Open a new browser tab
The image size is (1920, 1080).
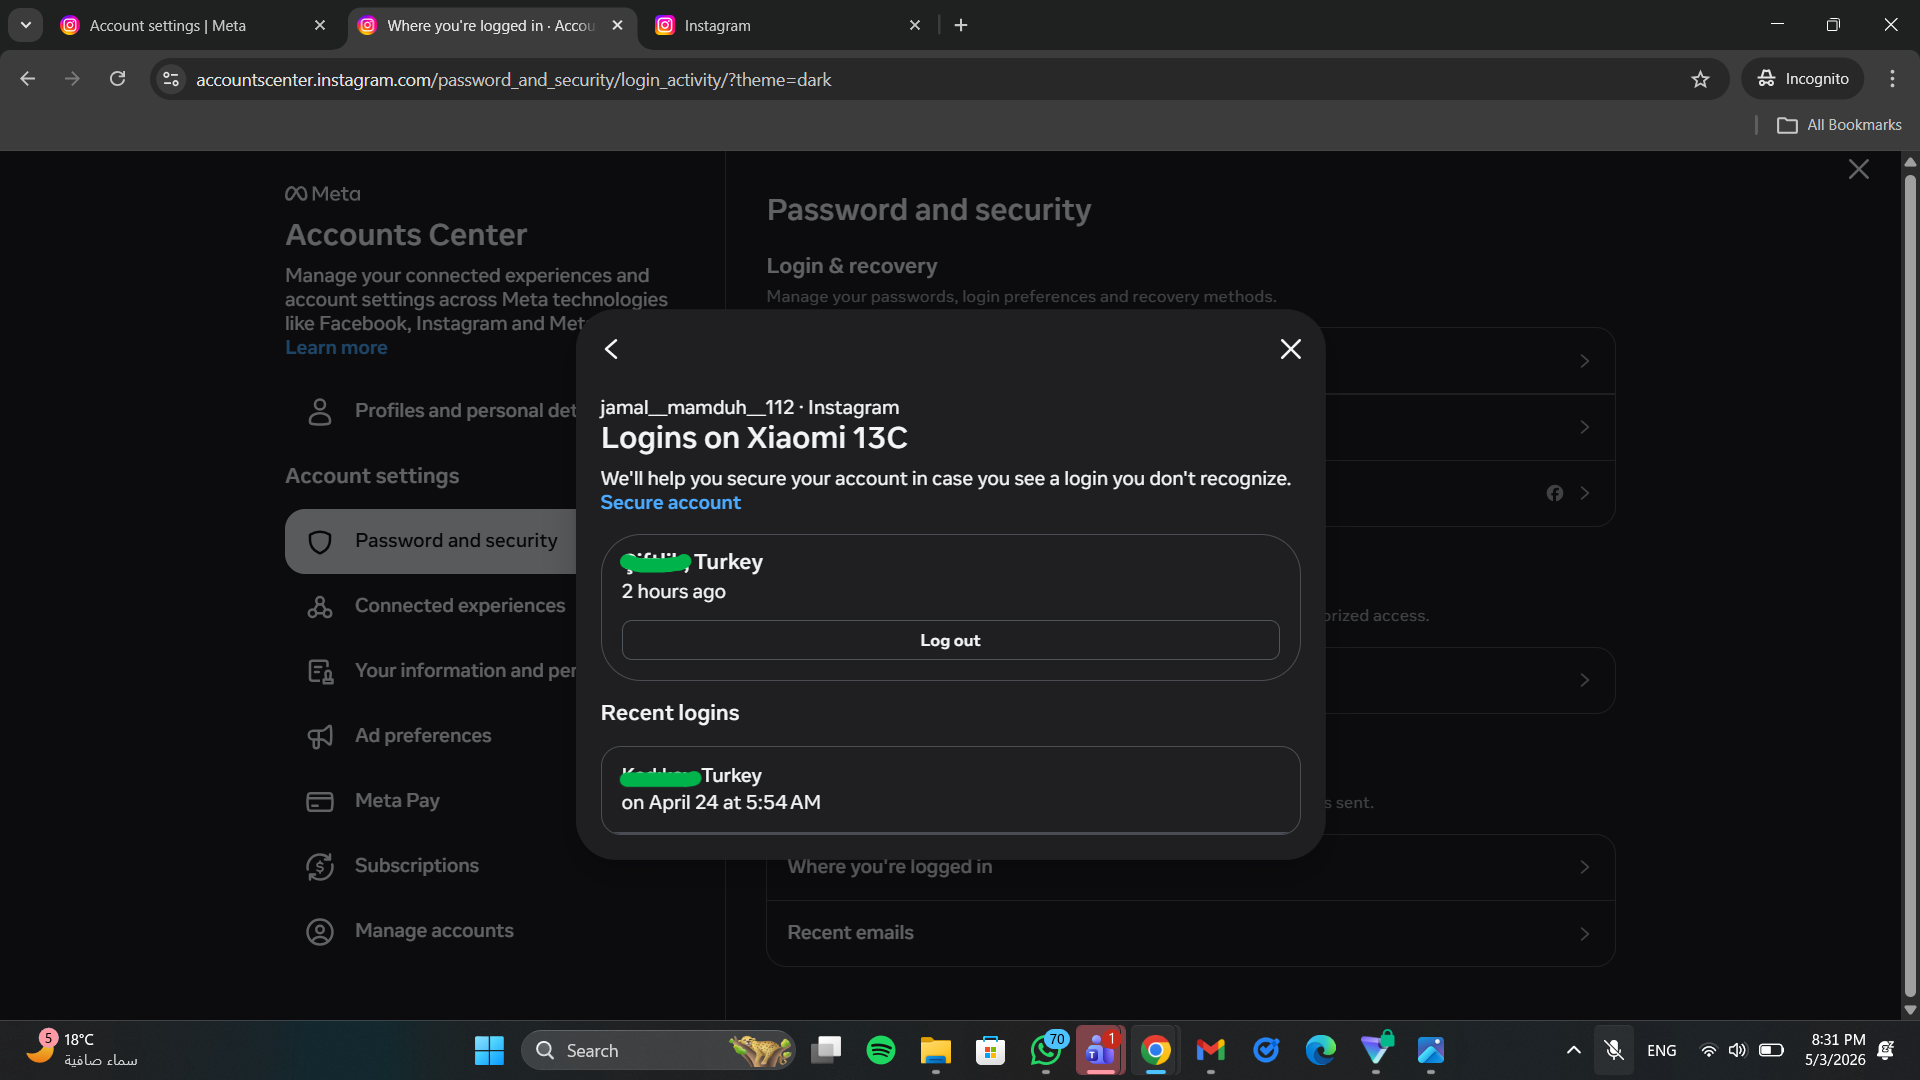961,25
